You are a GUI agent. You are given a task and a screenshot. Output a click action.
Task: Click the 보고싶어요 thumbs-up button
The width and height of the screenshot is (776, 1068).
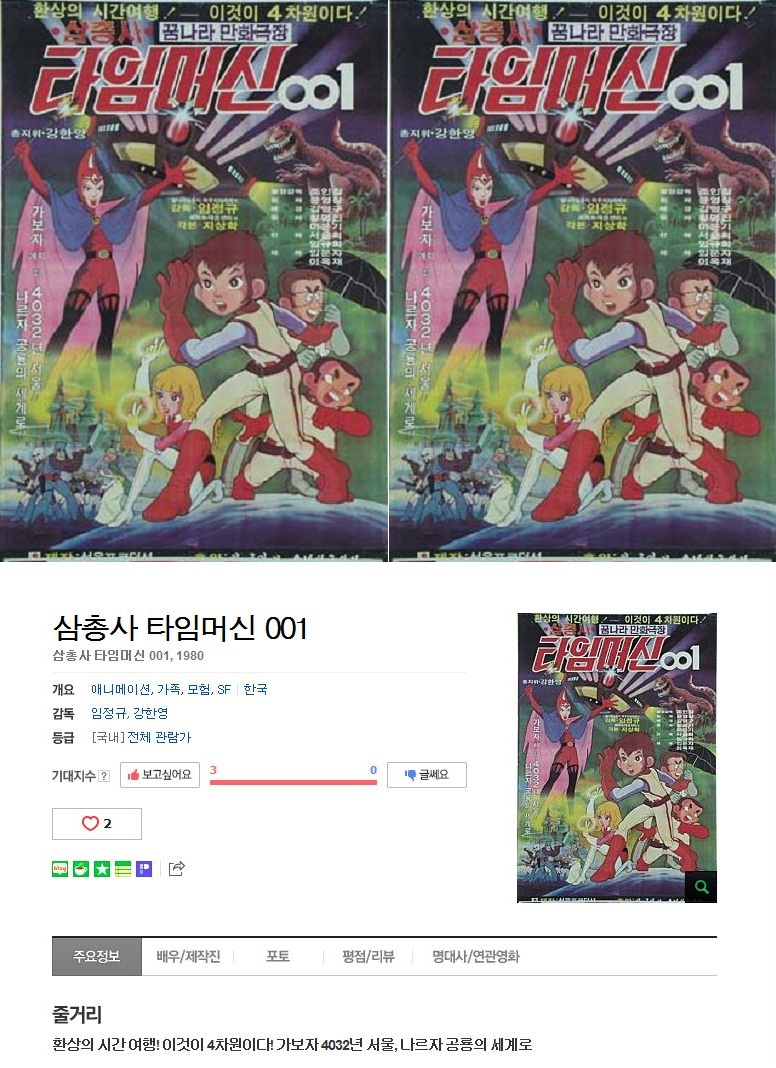160,774
